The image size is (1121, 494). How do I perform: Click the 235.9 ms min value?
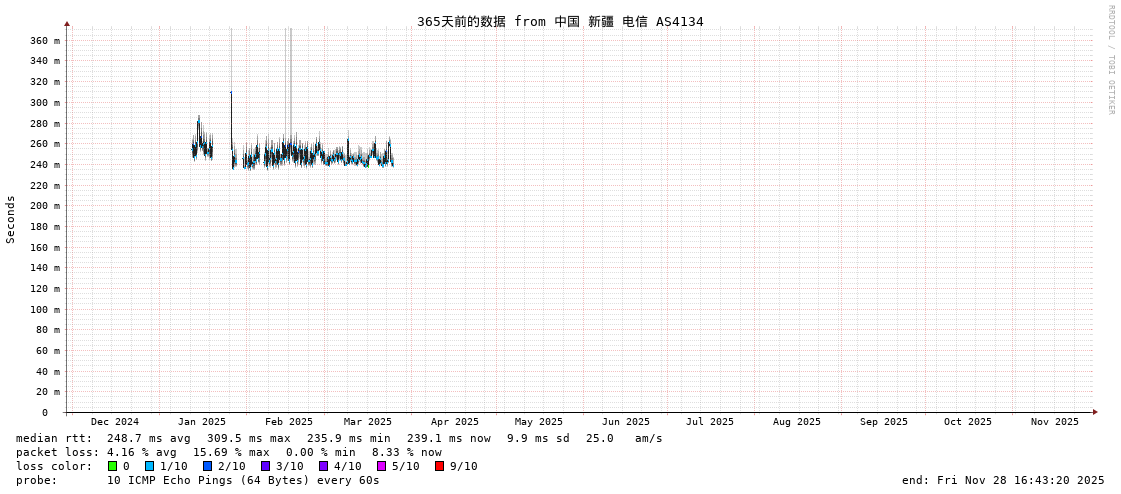click(349, 438)
